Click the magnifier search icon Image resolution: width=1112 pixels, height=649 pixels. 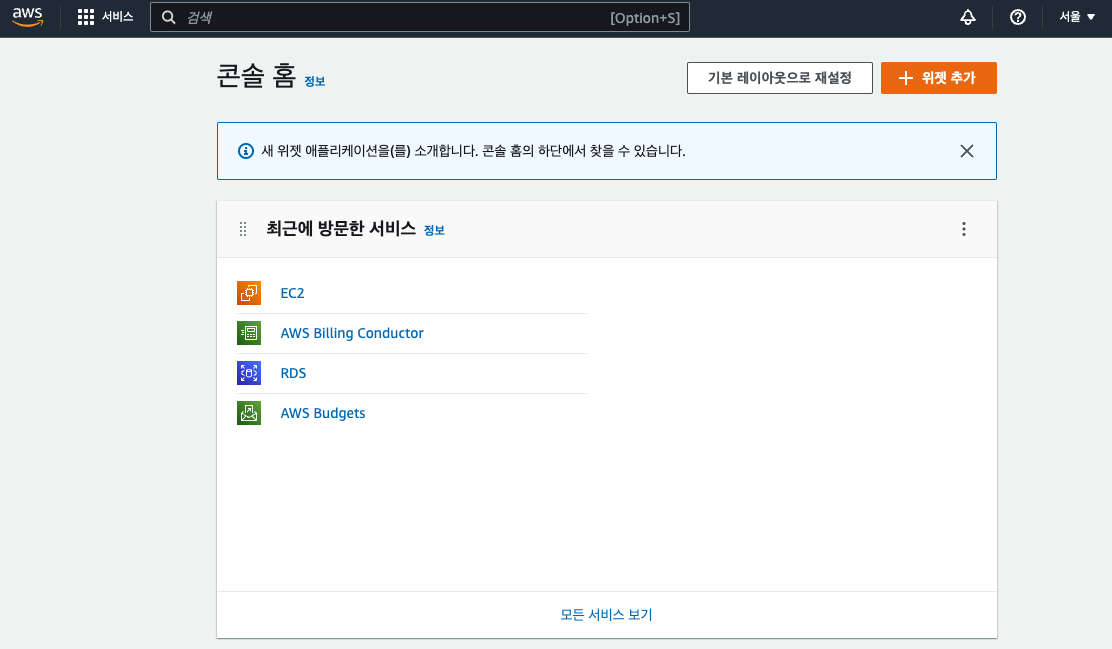[x=169, y=17]
